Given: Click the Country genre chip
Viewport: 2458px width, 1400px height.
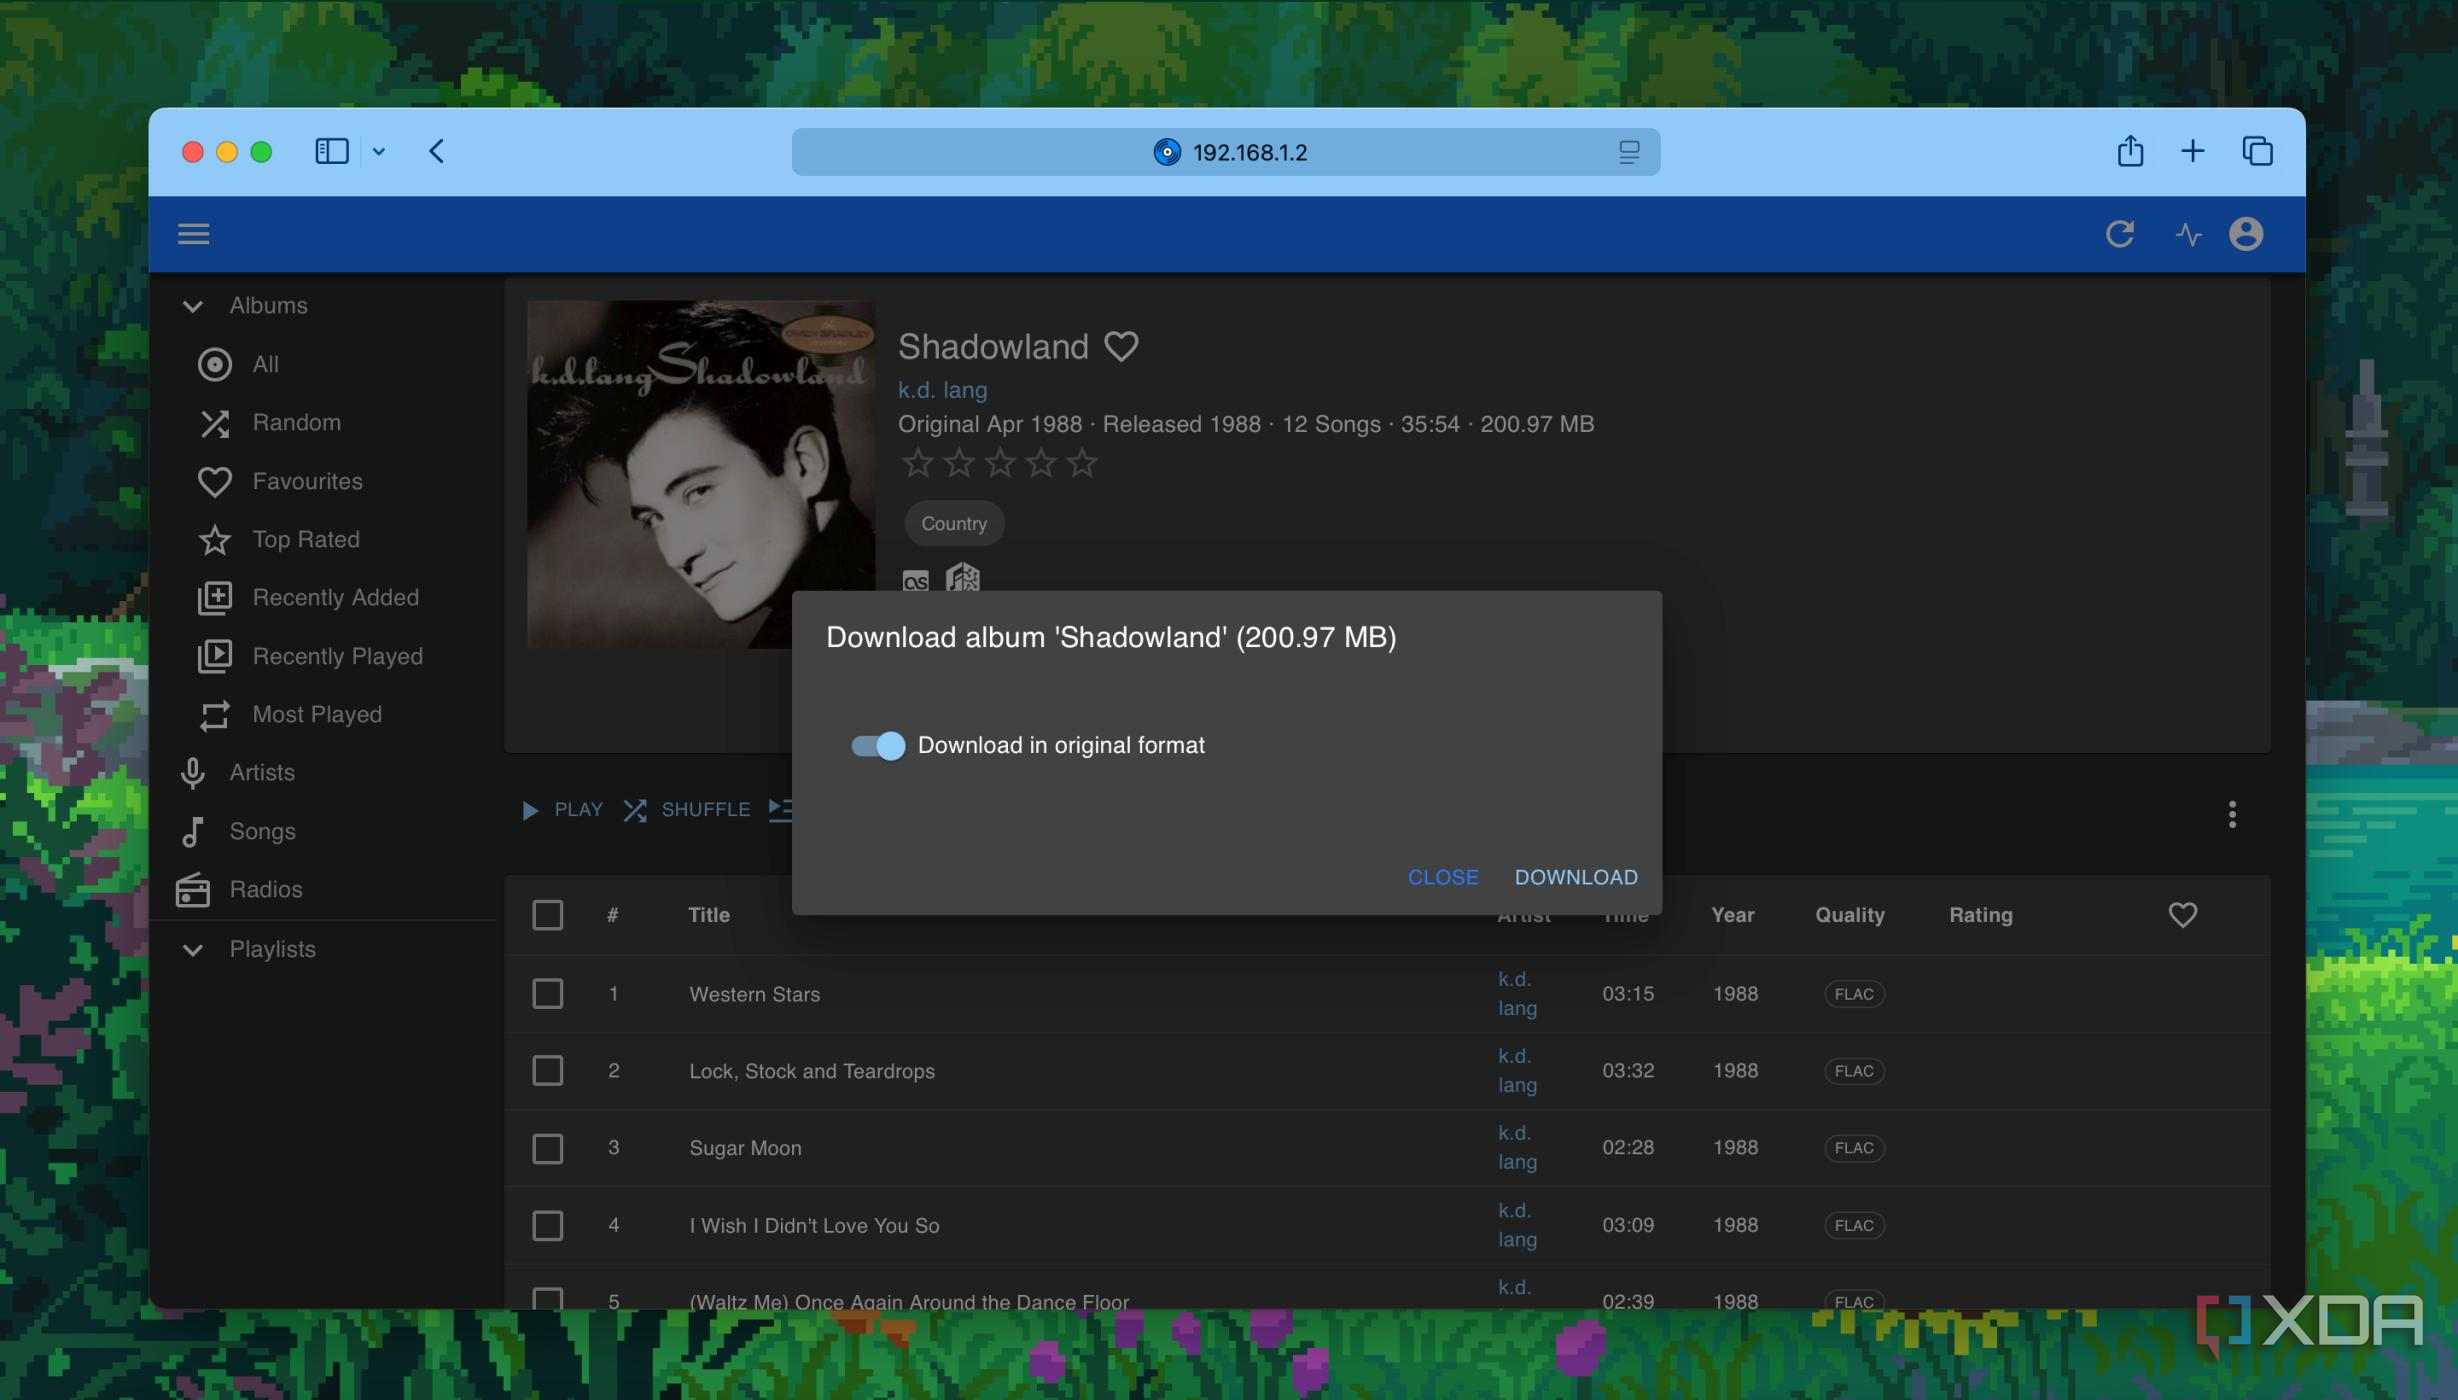Looking at the screenshot, I should [954, 524].
